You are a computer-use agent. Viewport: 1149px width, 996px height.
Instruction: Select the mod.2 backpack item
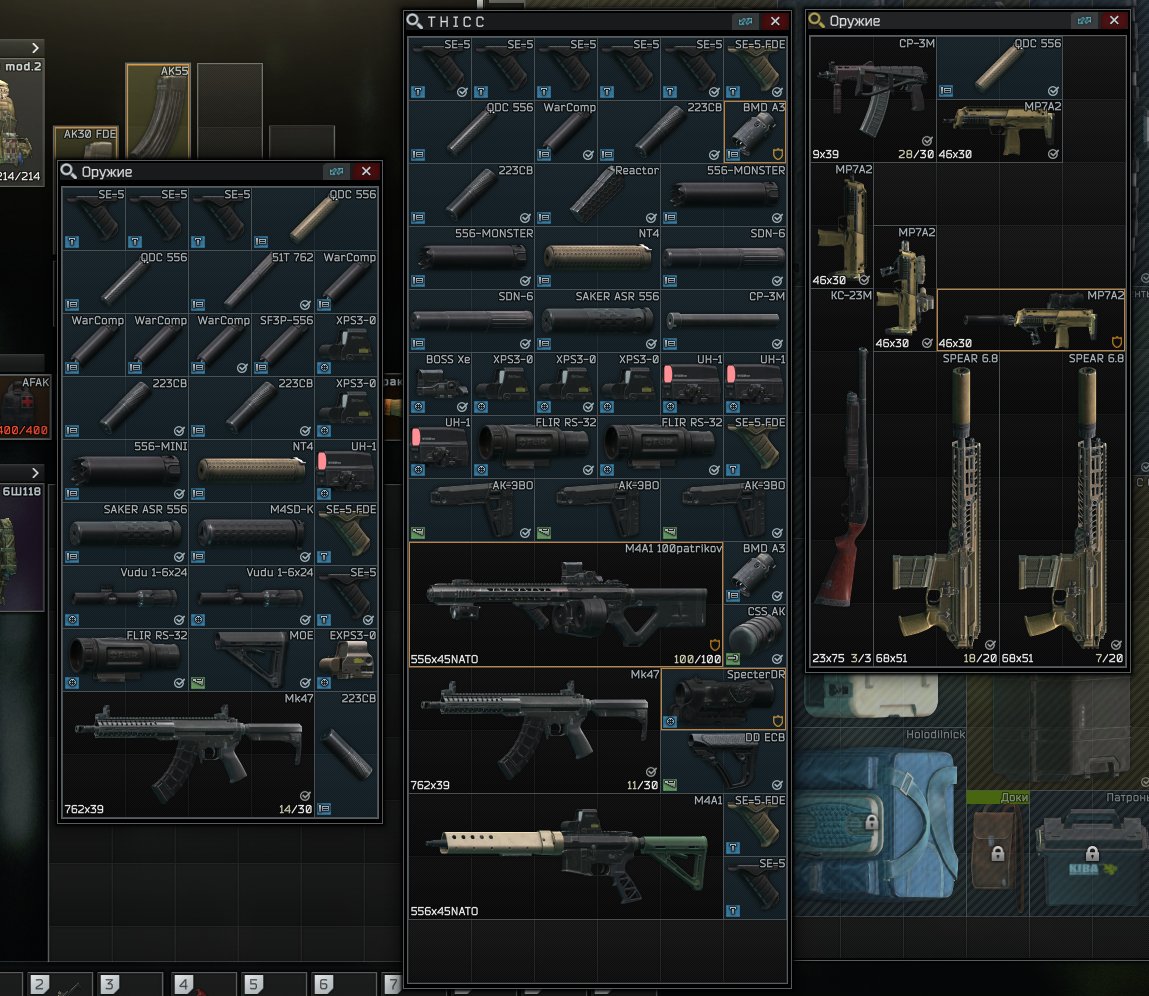(x=22, y=122)
